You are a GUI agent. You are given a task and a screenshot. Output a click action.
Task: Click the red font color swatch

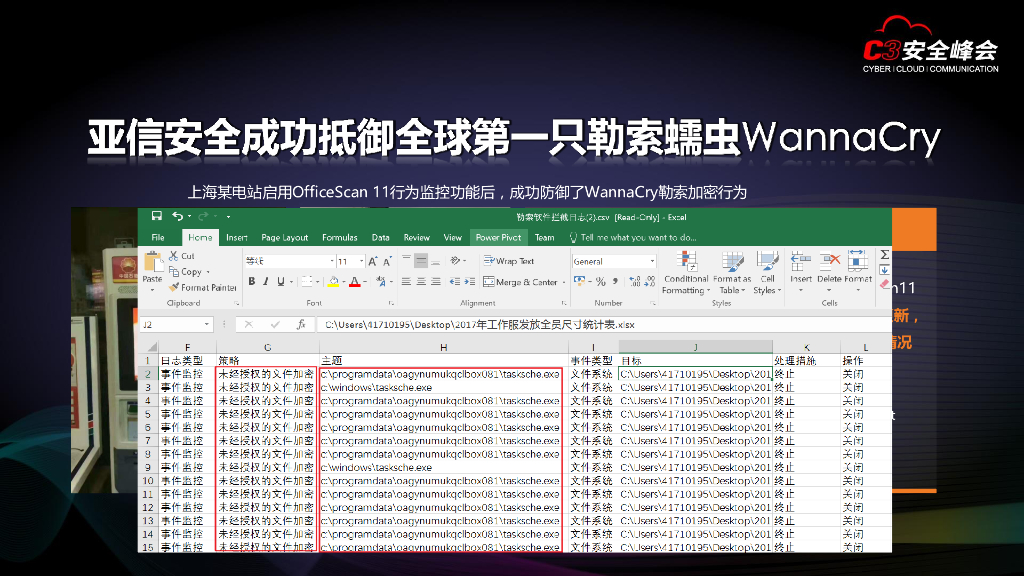pyautogui.click(x=353, y=283)
